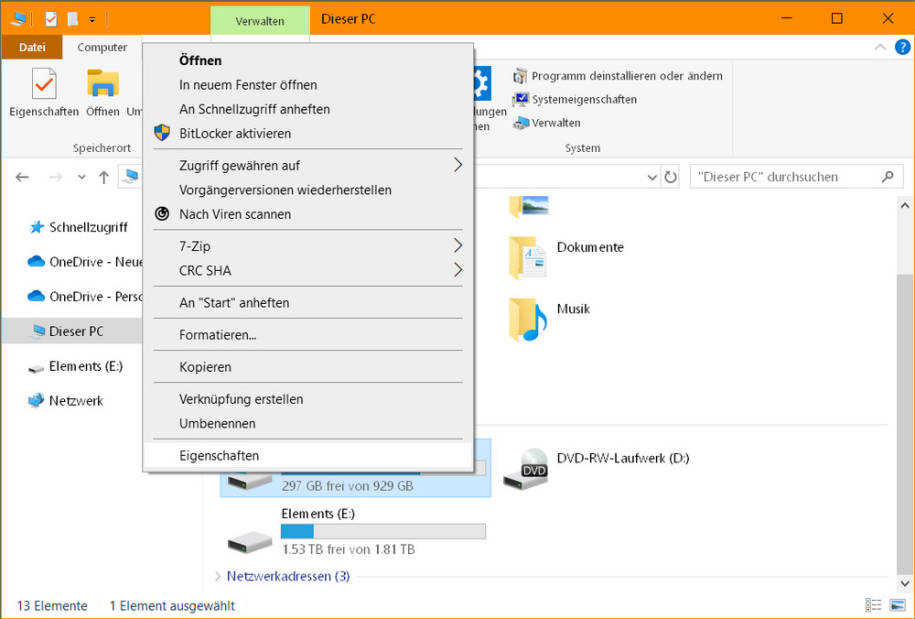Switch to details view in status bar
The height and width of the screenshot is (619, 915).
[873, 605]
